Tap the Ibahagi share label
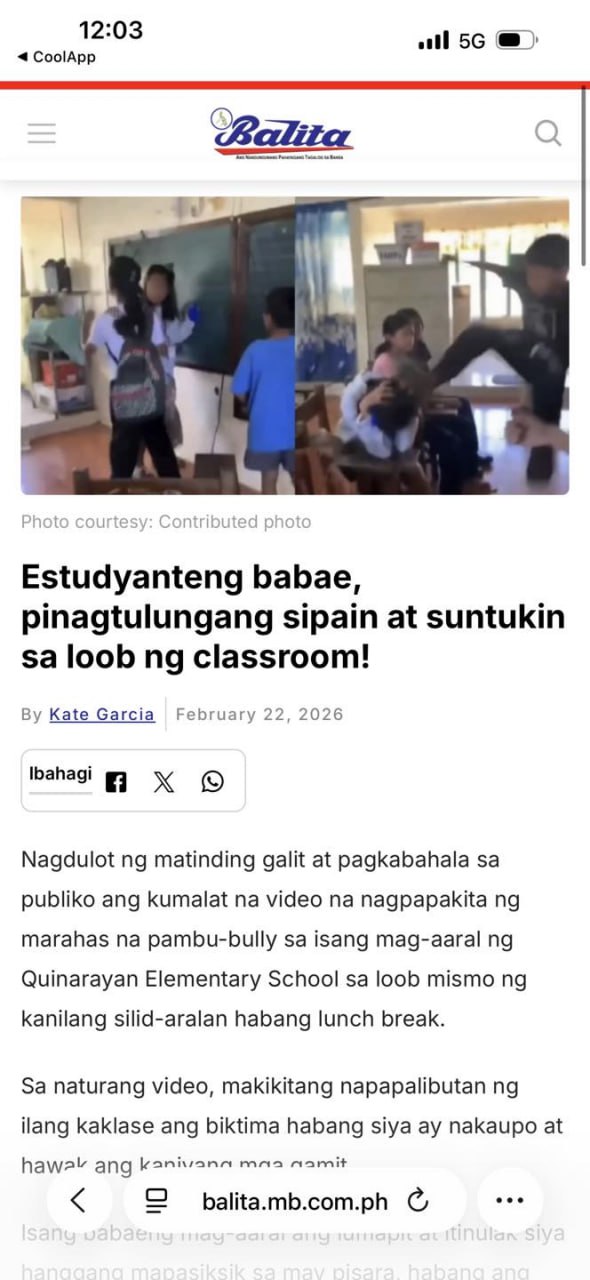Viewport: 590px width, 1280px height. (60, 774)
